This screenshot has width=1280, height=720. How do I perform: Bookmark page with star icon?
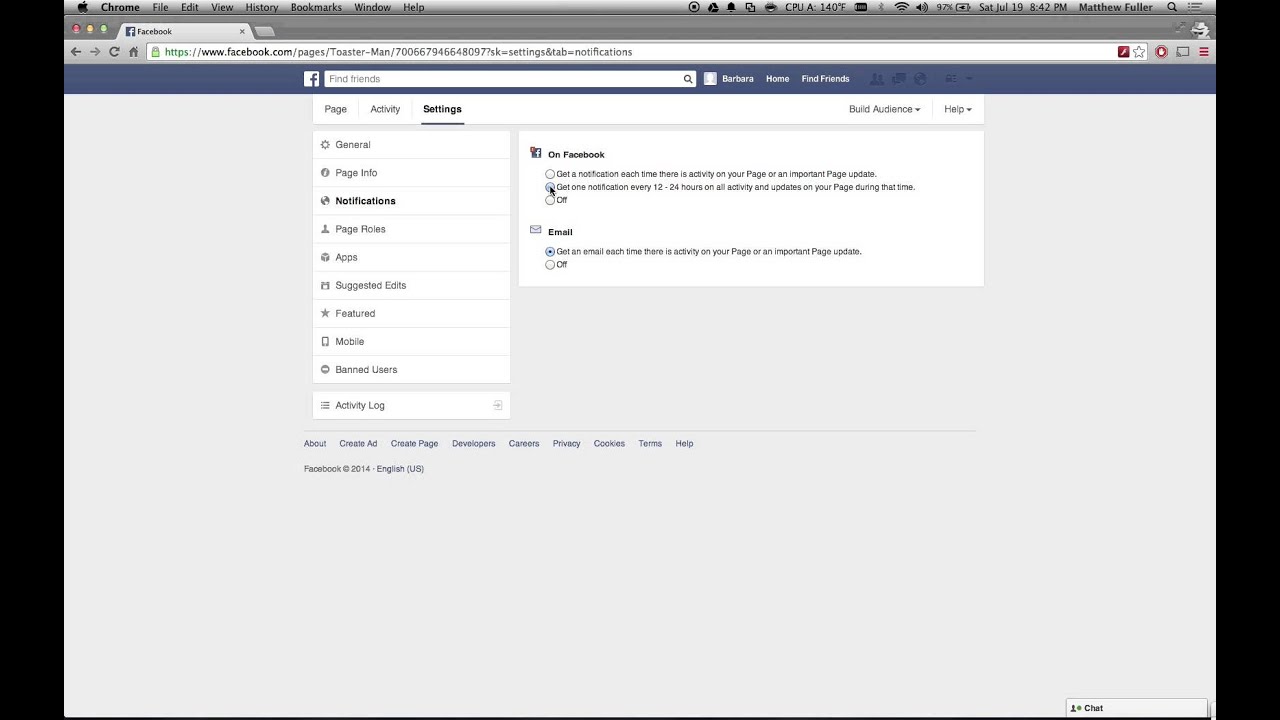[x=1139, y=52]
